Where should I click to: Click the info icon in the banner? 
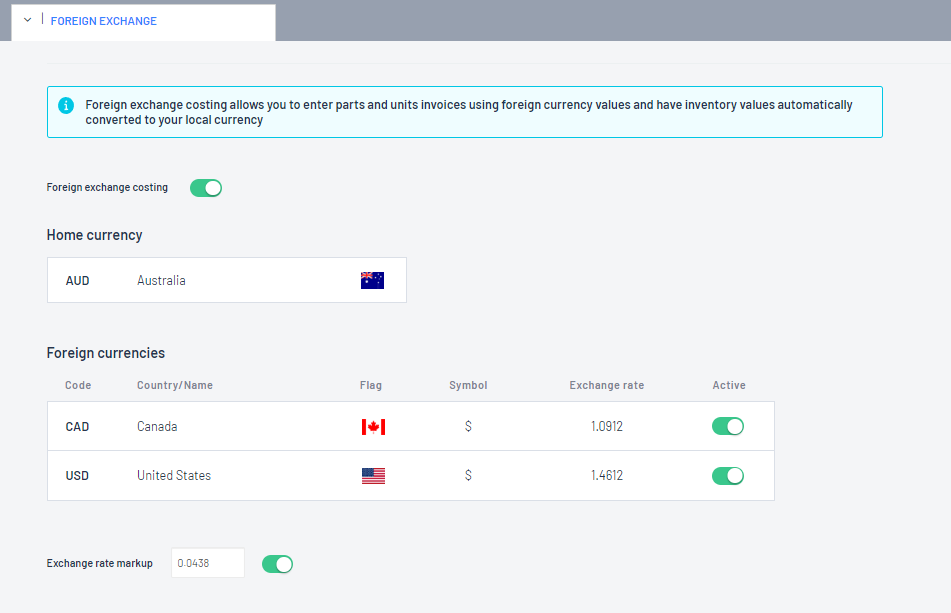66,106
